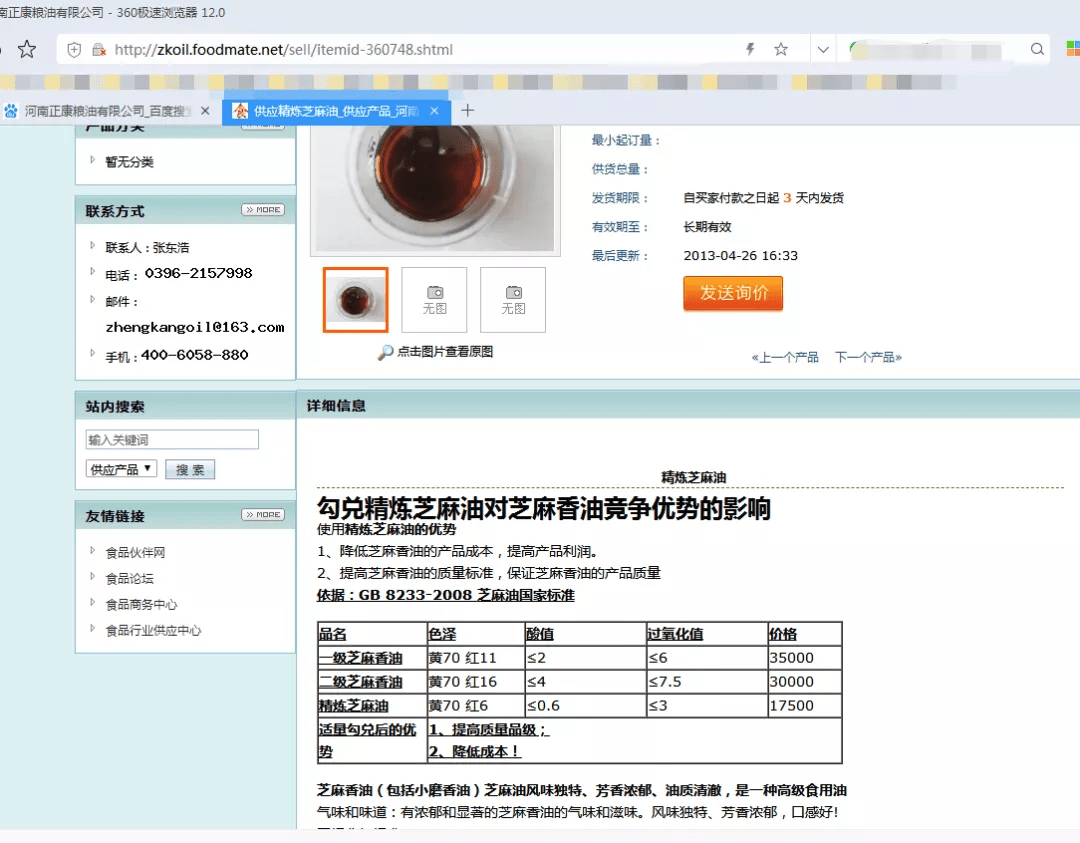Open the 食品论坛 link in the sidebar
1080x843 pixels.
click(132, 578)
